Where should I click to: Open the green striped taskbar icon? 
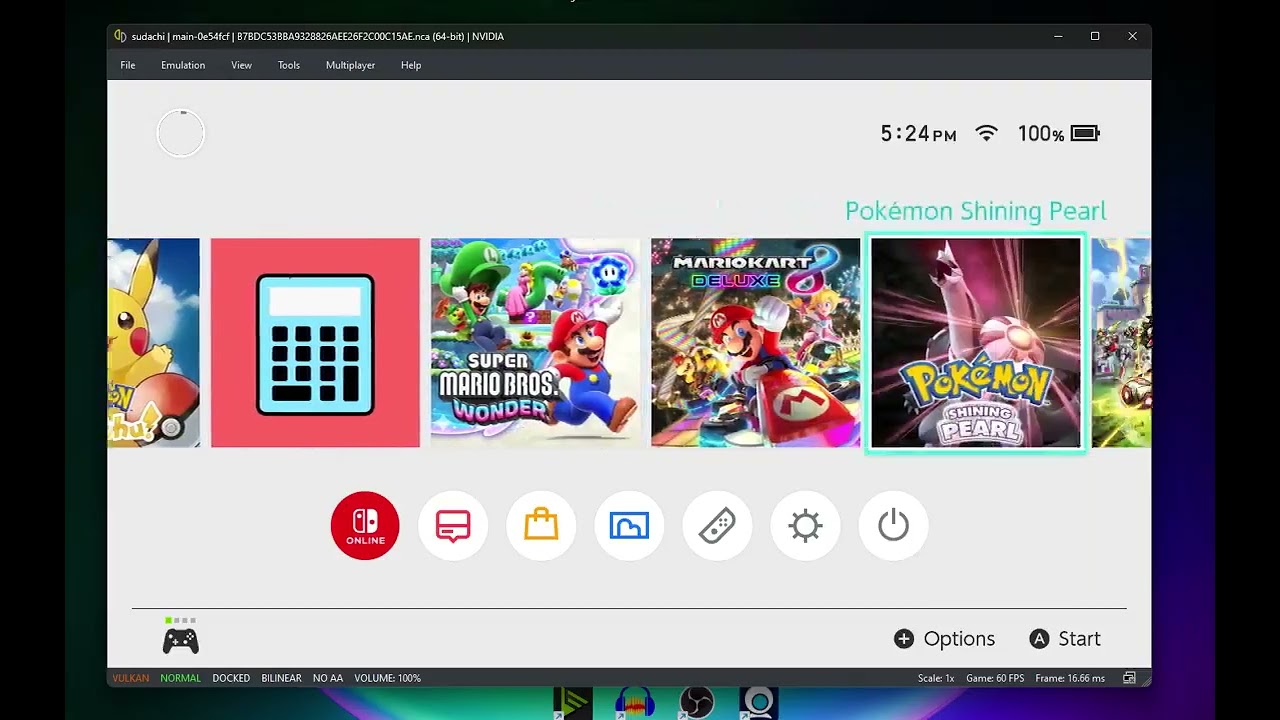point(573,703)
